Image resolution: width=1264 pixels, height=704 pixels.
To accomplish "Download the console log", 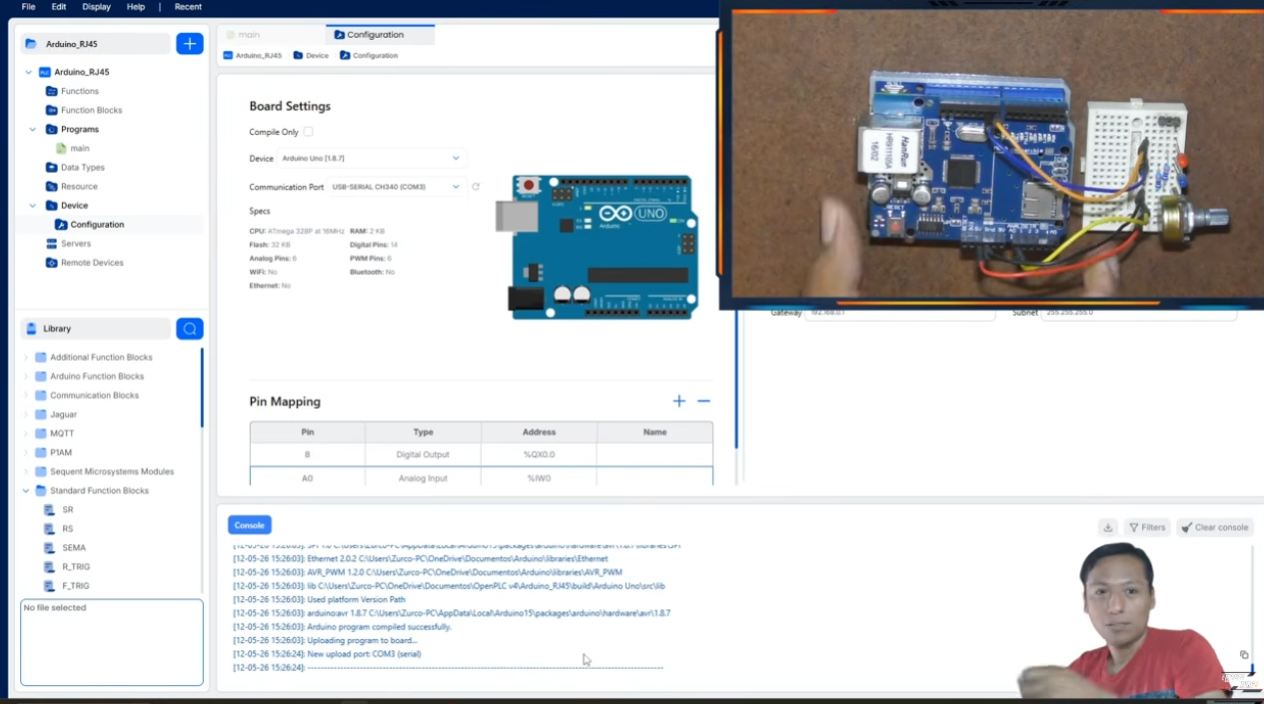I will 1107,527.
